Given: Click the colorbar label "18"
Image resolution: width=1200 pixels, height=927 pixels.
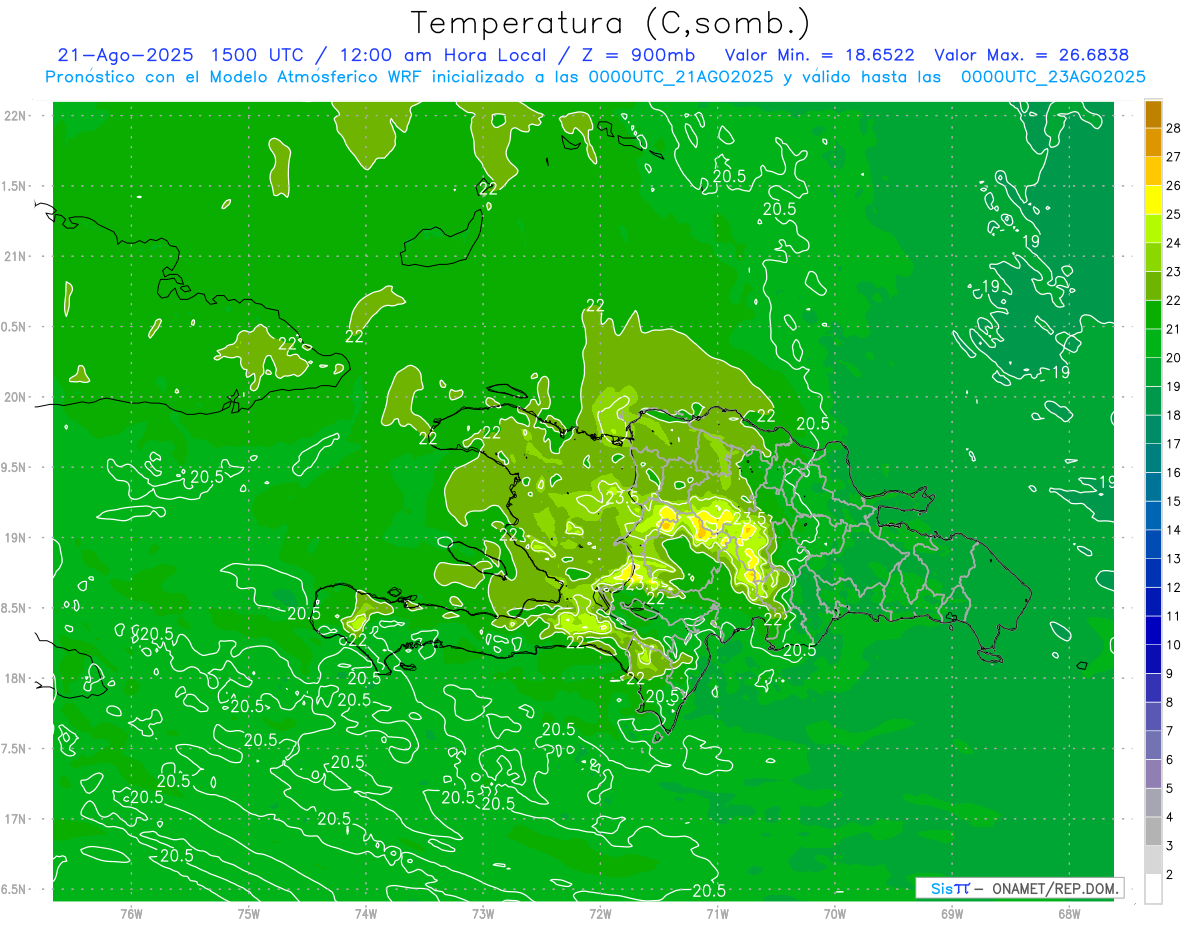Looking at the screenshot, I should (x=1173, y=415).
